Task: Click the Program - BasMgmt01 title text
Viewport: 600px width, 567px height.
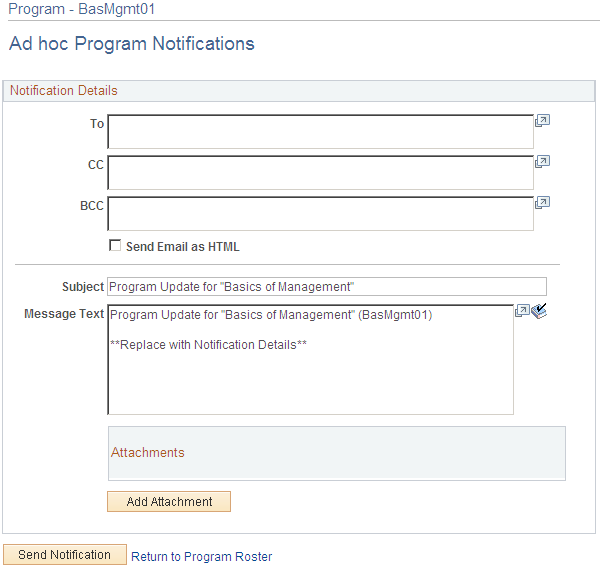Action: (81, 9)
